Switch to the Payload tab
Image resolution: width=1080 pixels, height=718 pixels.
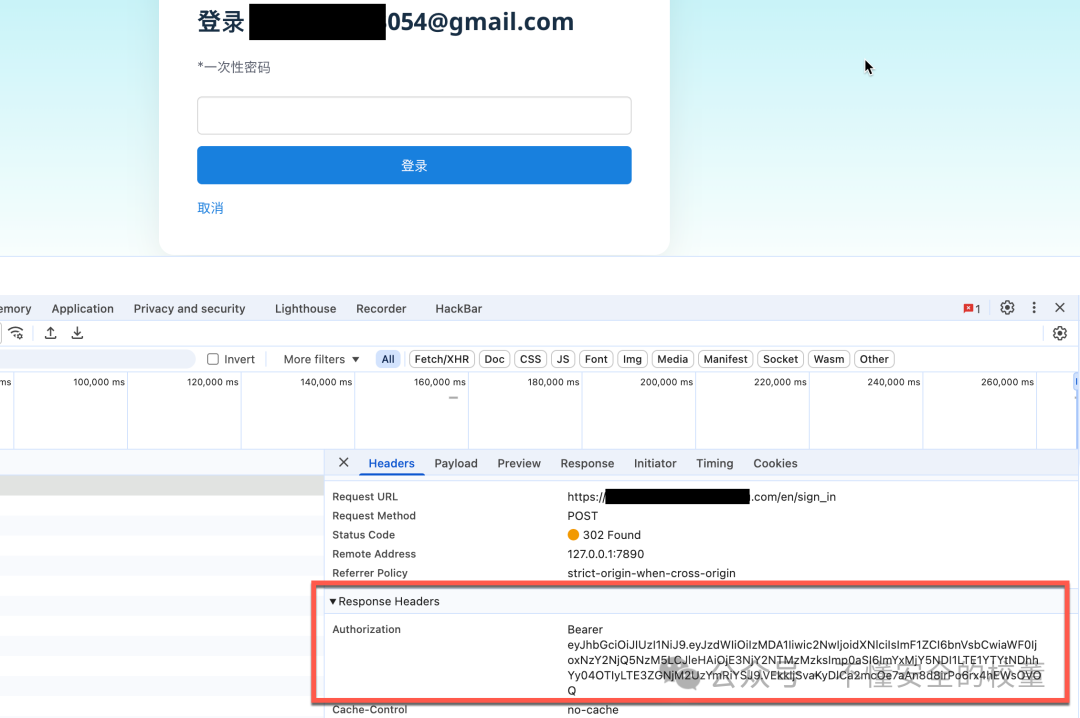tap(456, 463)
